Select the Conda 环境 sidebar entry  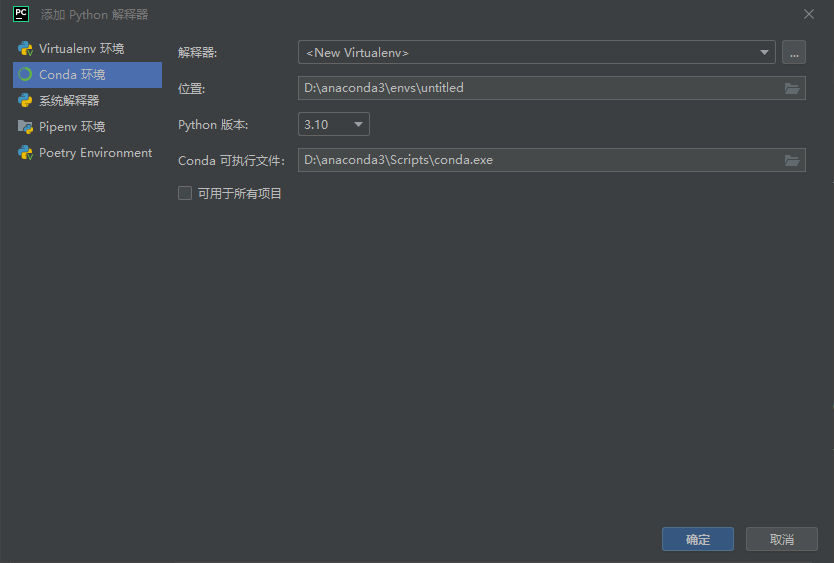pyautogui.click(x=87, y=74)
